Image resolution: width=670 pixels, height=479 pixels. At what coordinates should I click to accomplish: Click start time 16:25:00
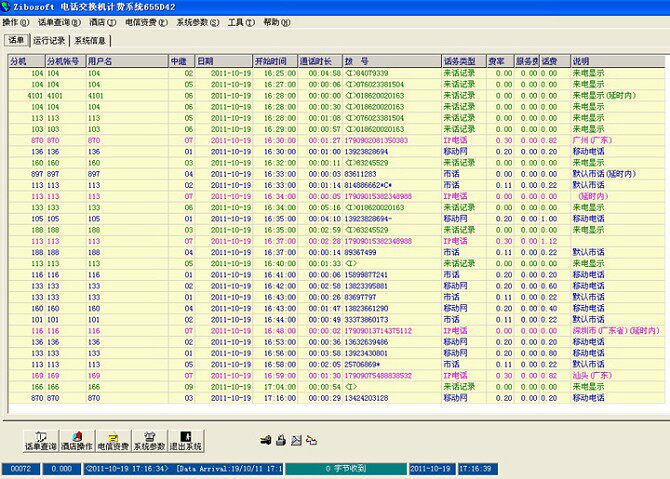(x=280, y=73)
